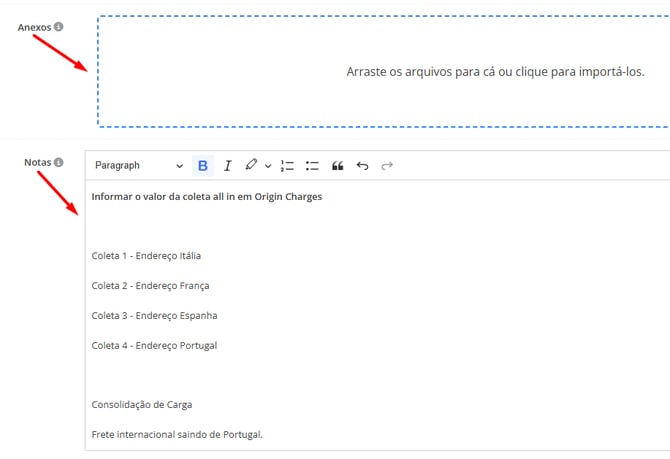Click the attachment upload drop zone
This screenshot has height=459, width=670.
pyautogui.click(x=385, y=72)
